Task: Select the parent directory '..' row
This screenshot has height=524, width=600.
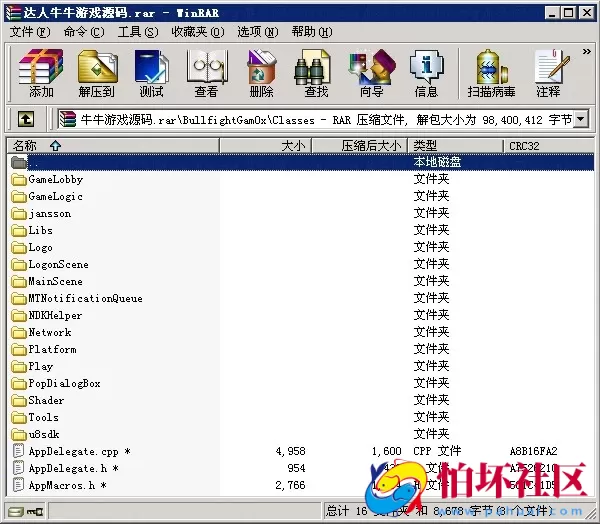Action: (x=301, y=162)
